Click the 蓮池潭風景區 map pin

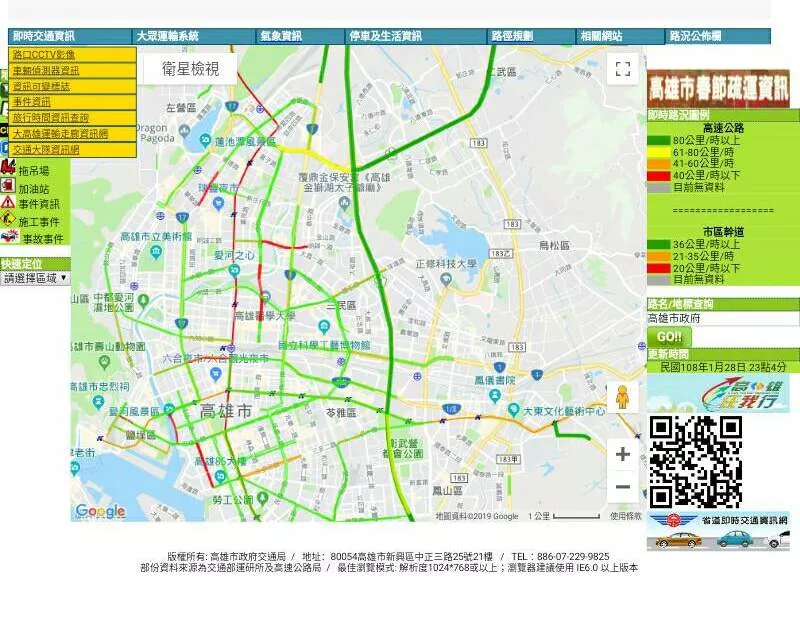pos(205,140)
